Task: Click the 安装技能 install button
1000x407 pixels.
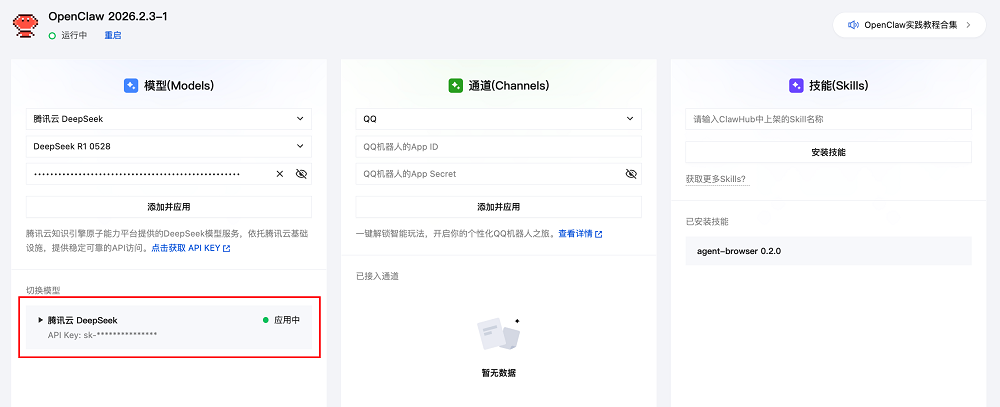Action: click(828, 152)
